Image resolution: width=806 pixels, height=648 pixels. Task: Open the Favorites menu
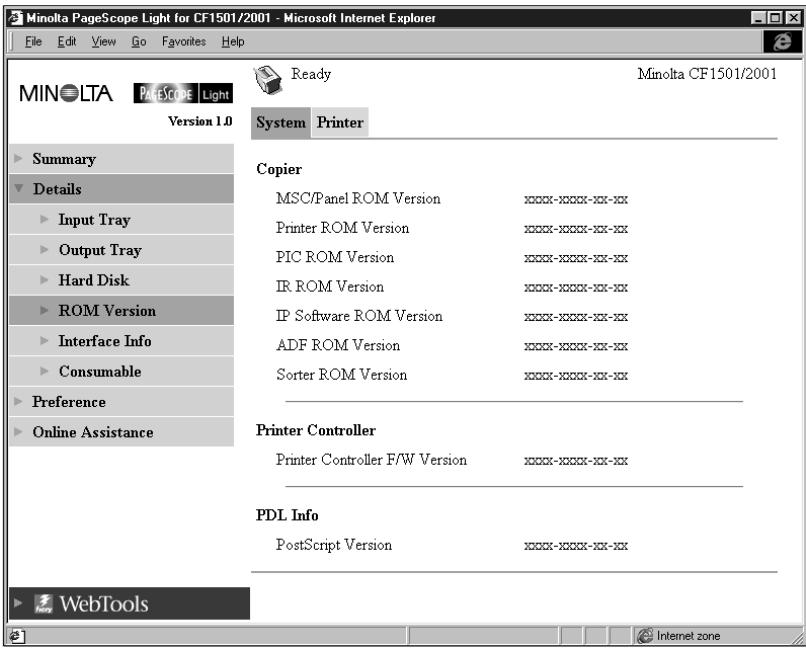coord(184,42)
